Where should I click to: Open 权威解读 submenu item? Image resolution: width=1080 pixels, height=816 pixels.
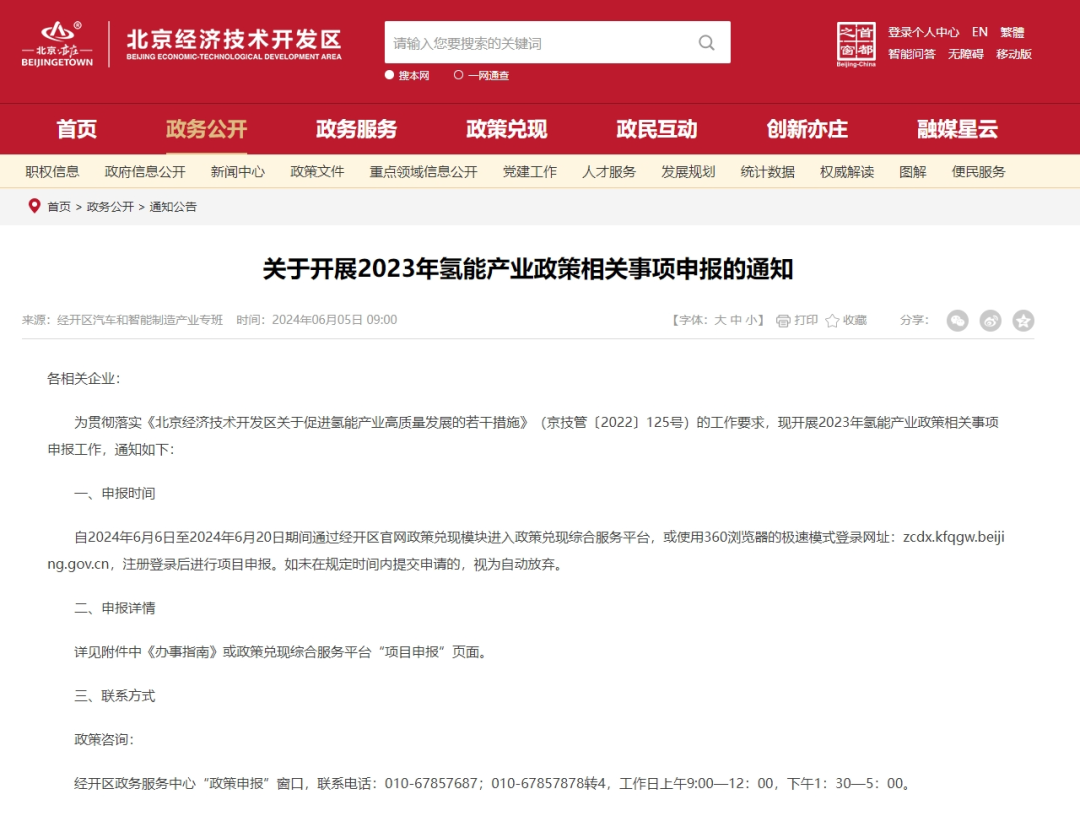tap(847, 171)
